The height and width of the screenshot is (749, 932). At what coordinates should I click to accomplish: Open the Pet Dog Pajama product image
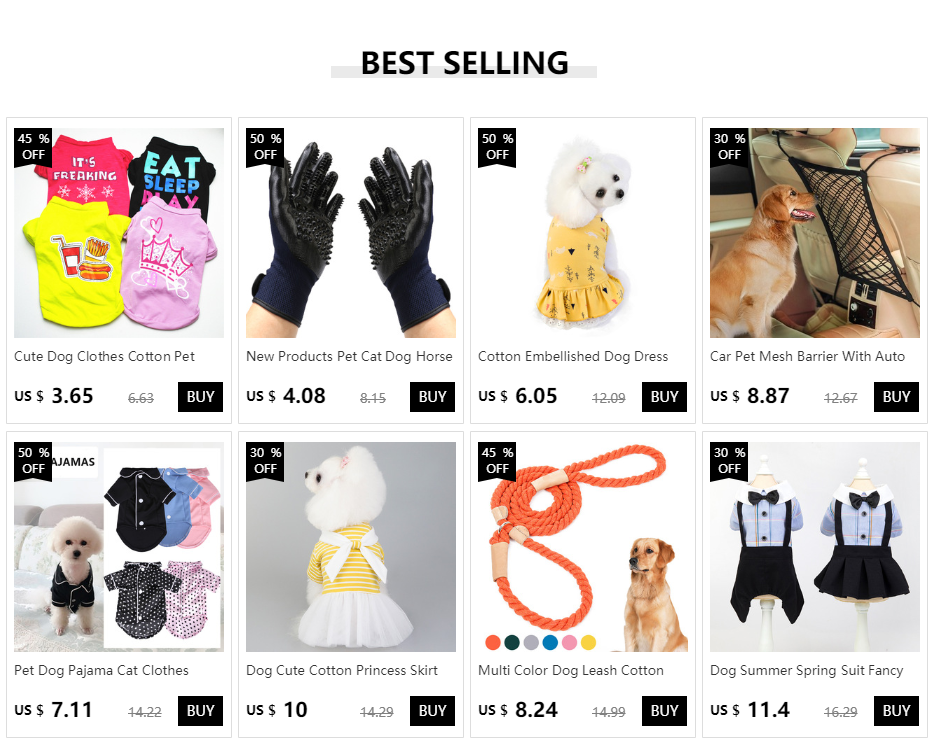[119, 547]
